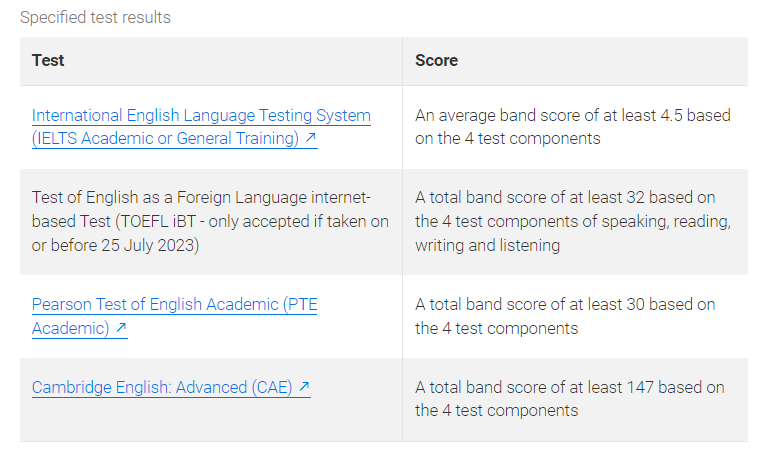Click the TOEFL 'at least 32' score text
Screen dimensions: 765x462
(631, 198)
